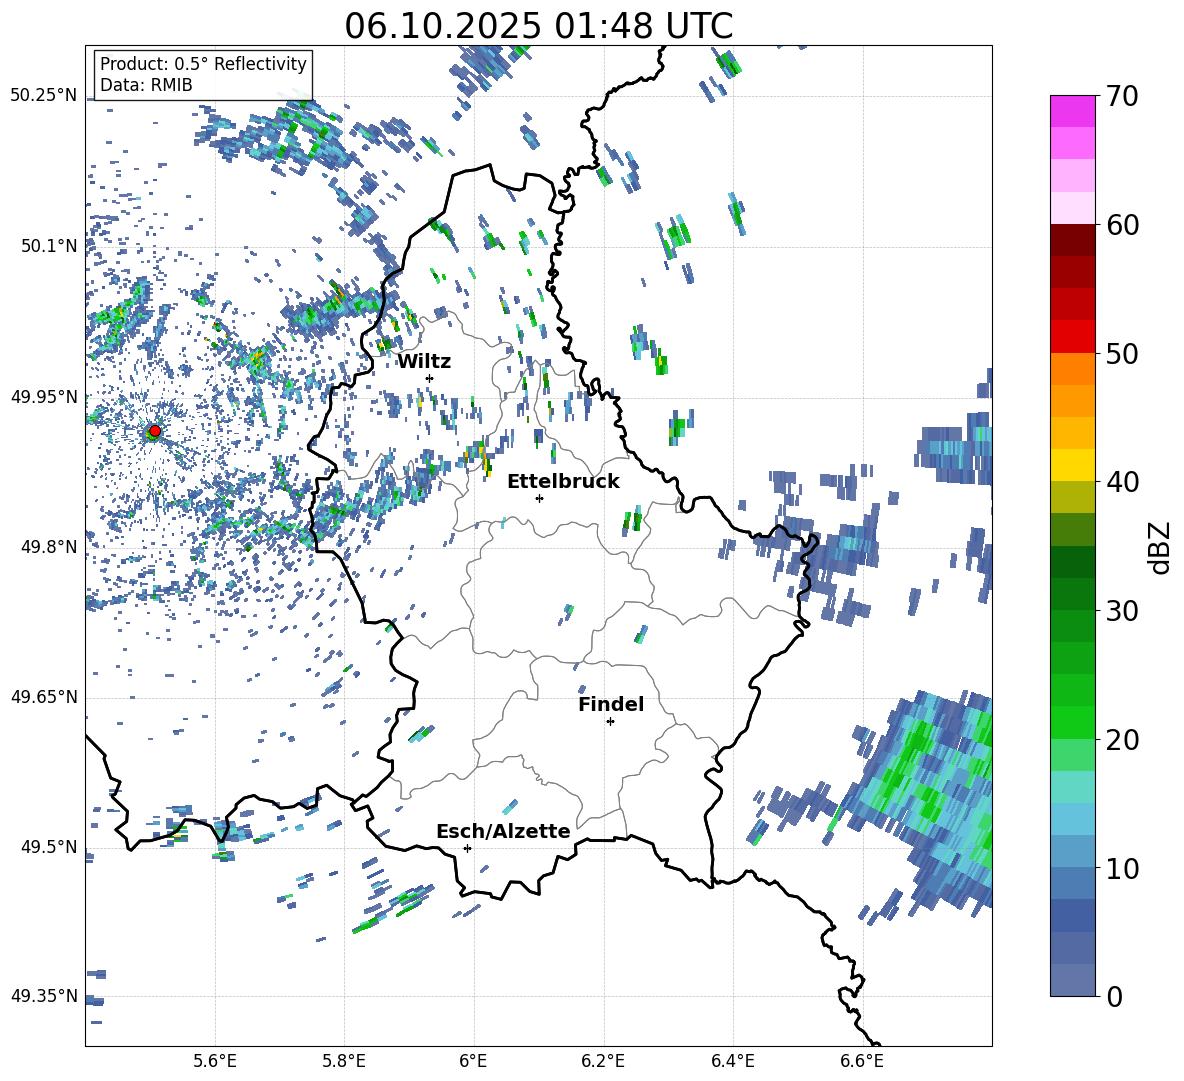Click the 'Data: RMIB' text
The height and width of the screenshot is (1081, 1184).
click(x=146, y=85)
